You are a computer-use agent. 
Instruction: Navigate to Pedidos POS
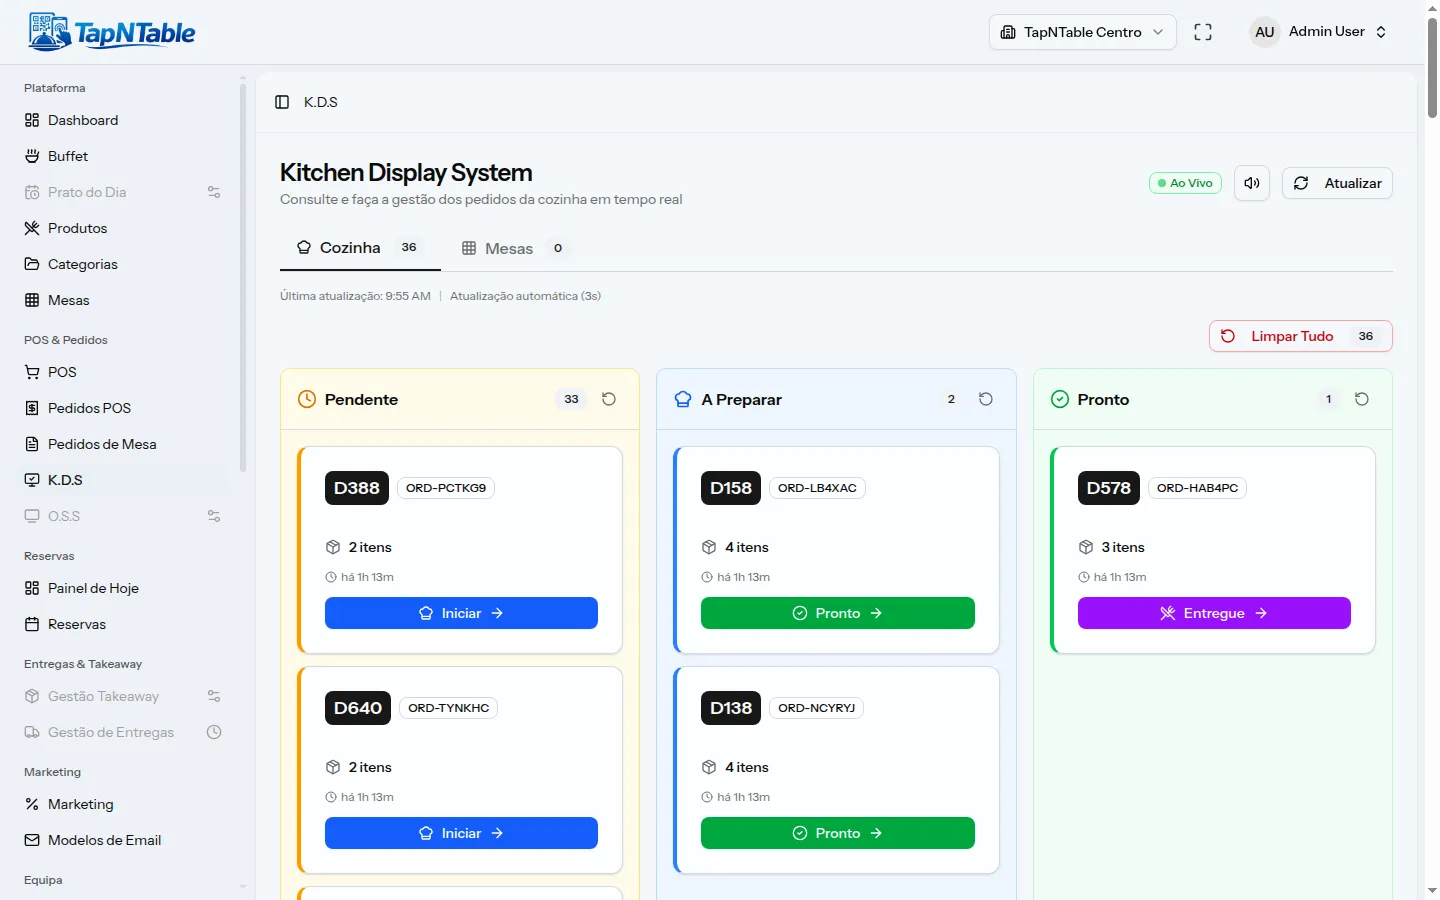tap(122, 408)
